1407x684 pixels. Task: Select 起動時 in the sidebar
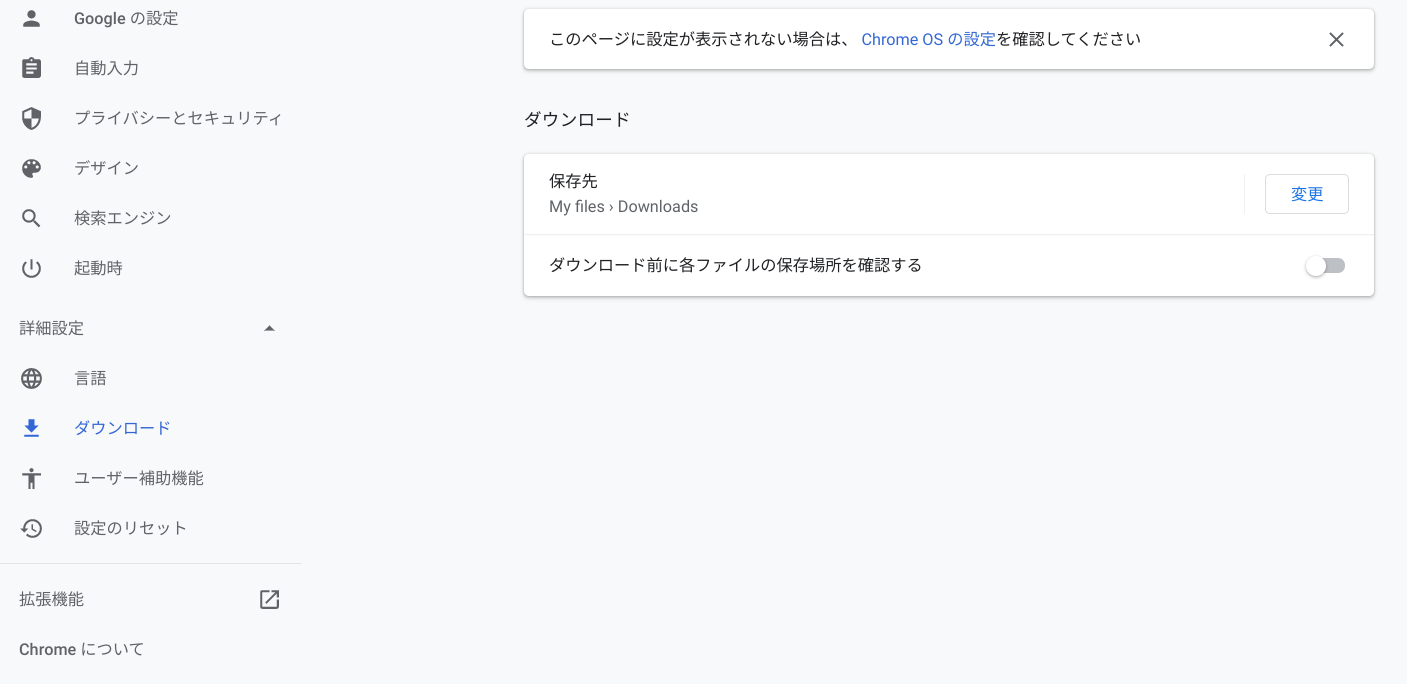99,268
